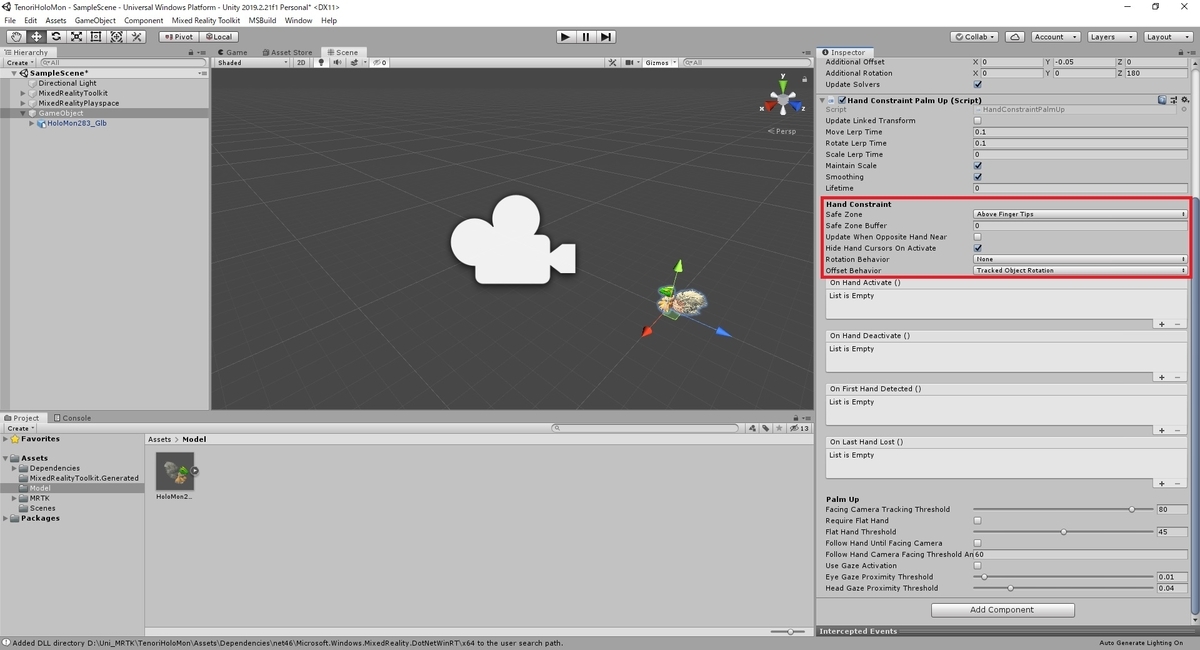Open Hand Constraint component gear menu

(1184, 100)
